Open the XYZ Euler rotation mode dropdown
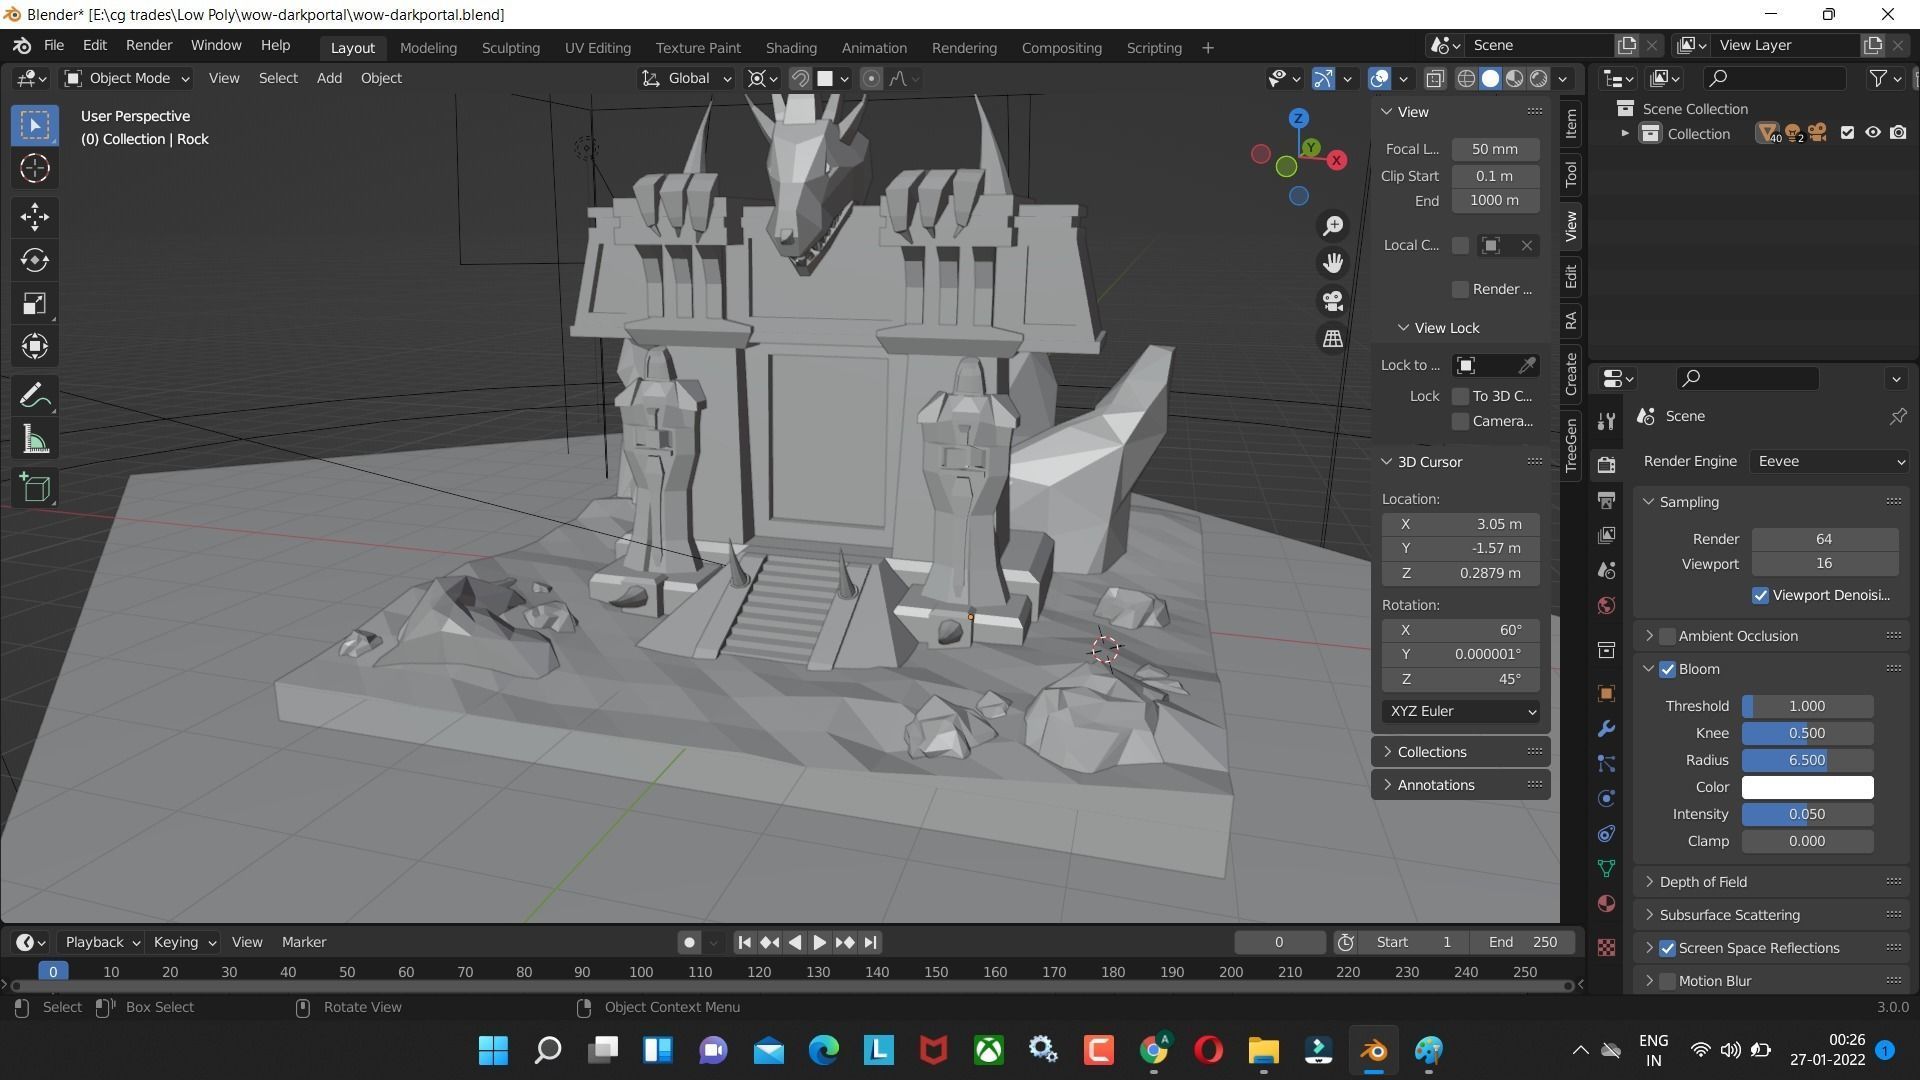Screen dimensions: 1920x1080 click(1459, 711)
